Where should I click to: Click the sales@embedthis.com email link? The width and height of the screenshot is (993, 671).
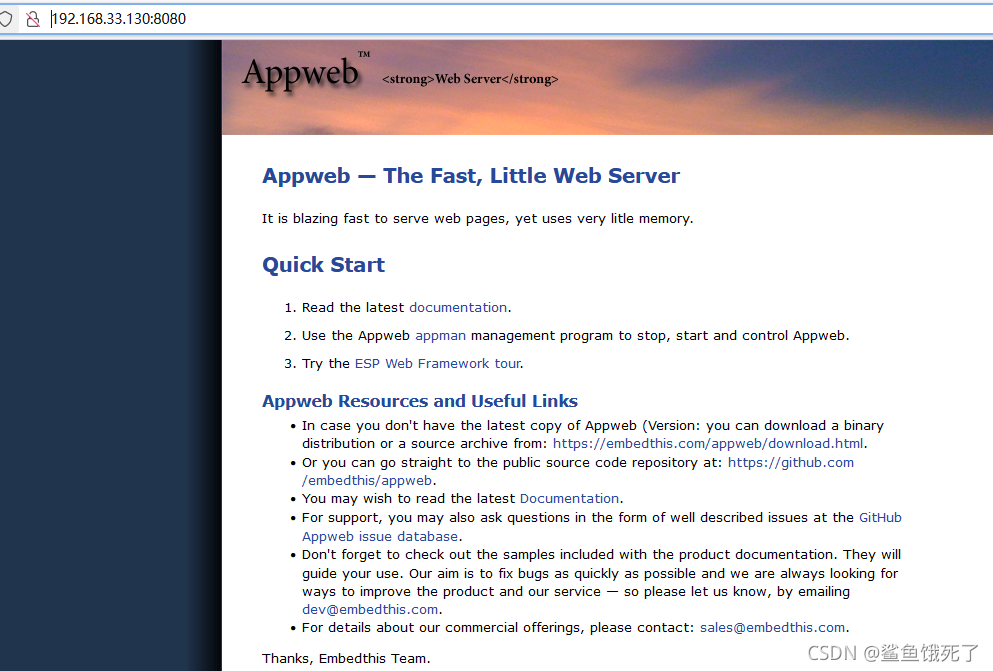click(772, 627)
